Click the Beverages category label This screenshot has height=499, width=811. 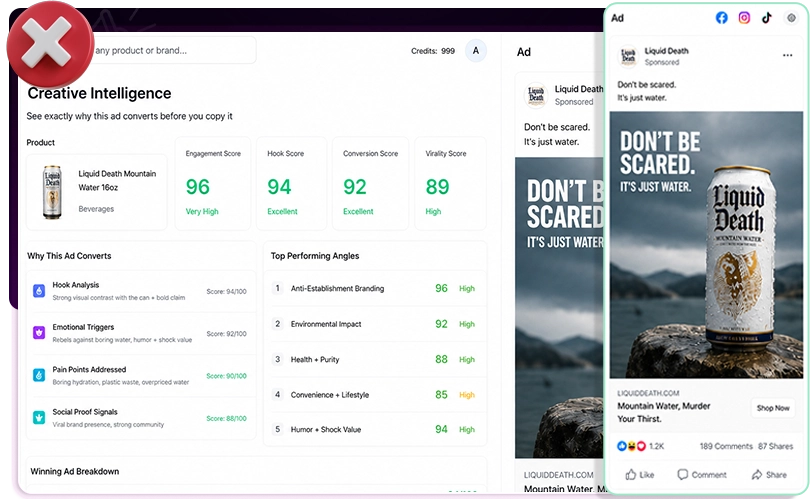point(96,209)
